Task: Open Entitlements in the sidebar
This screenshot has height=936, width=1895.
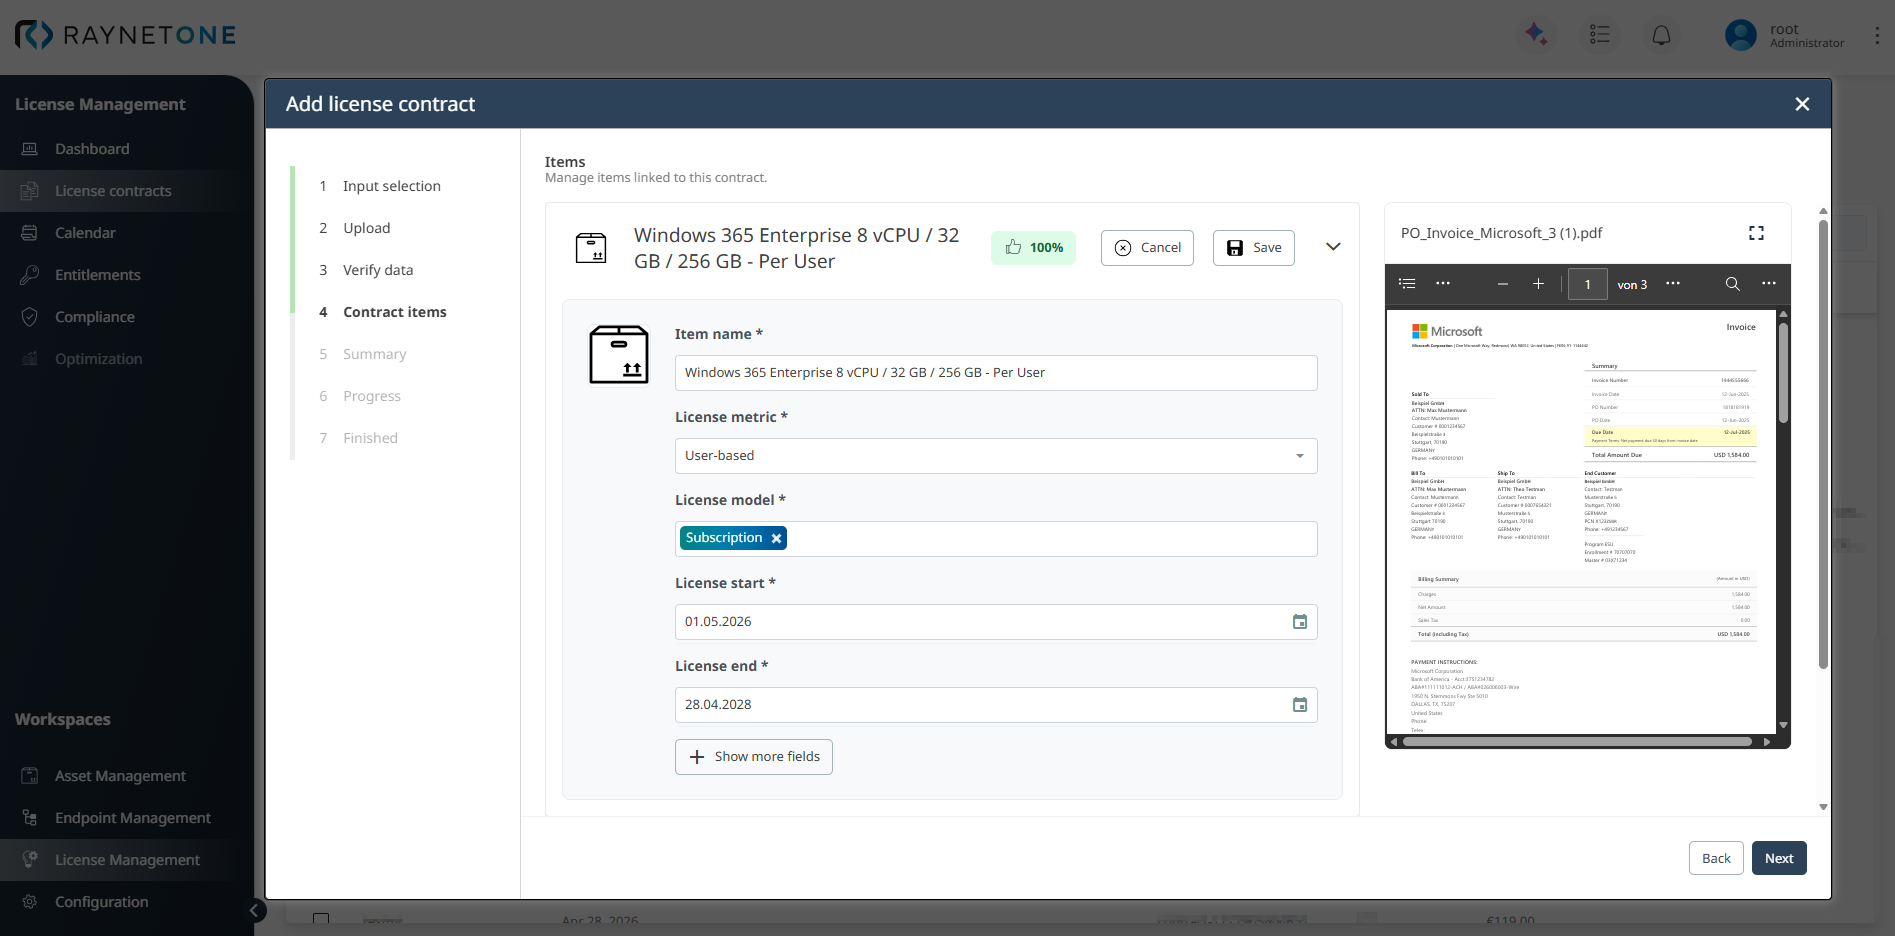Action: click(127, 275)
